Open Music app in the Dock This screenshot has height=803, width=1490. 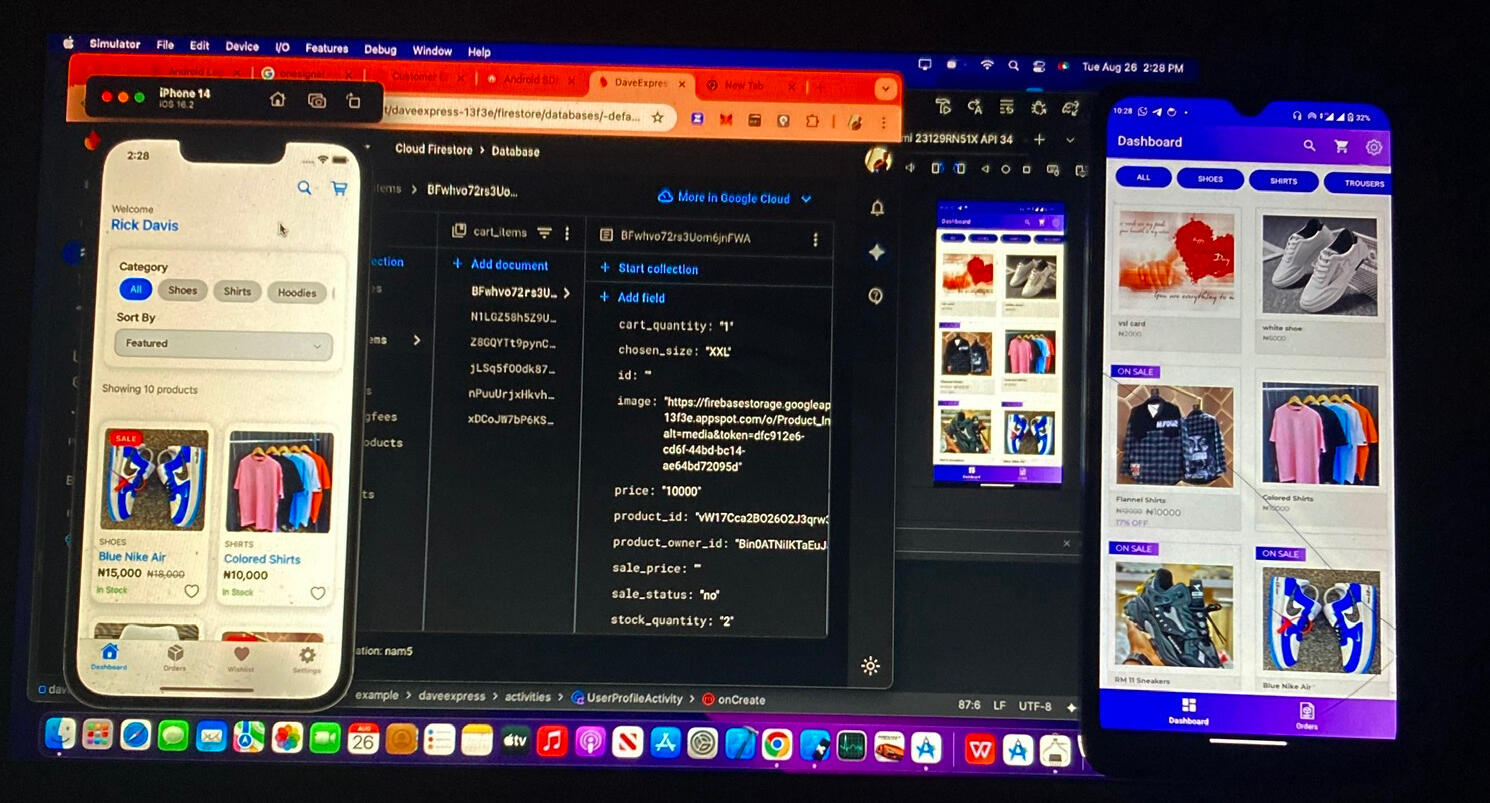coord(551,741)
